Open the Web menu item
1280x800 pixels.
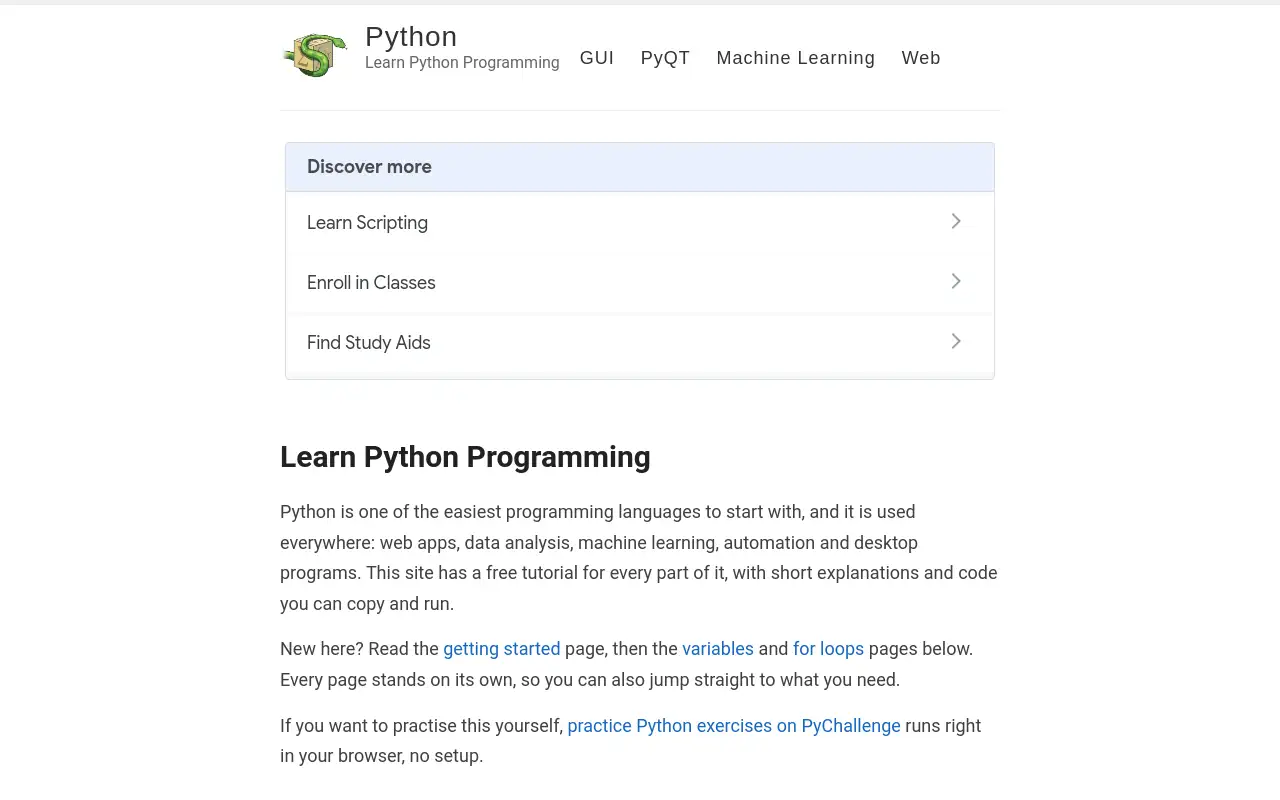point(921,58)
